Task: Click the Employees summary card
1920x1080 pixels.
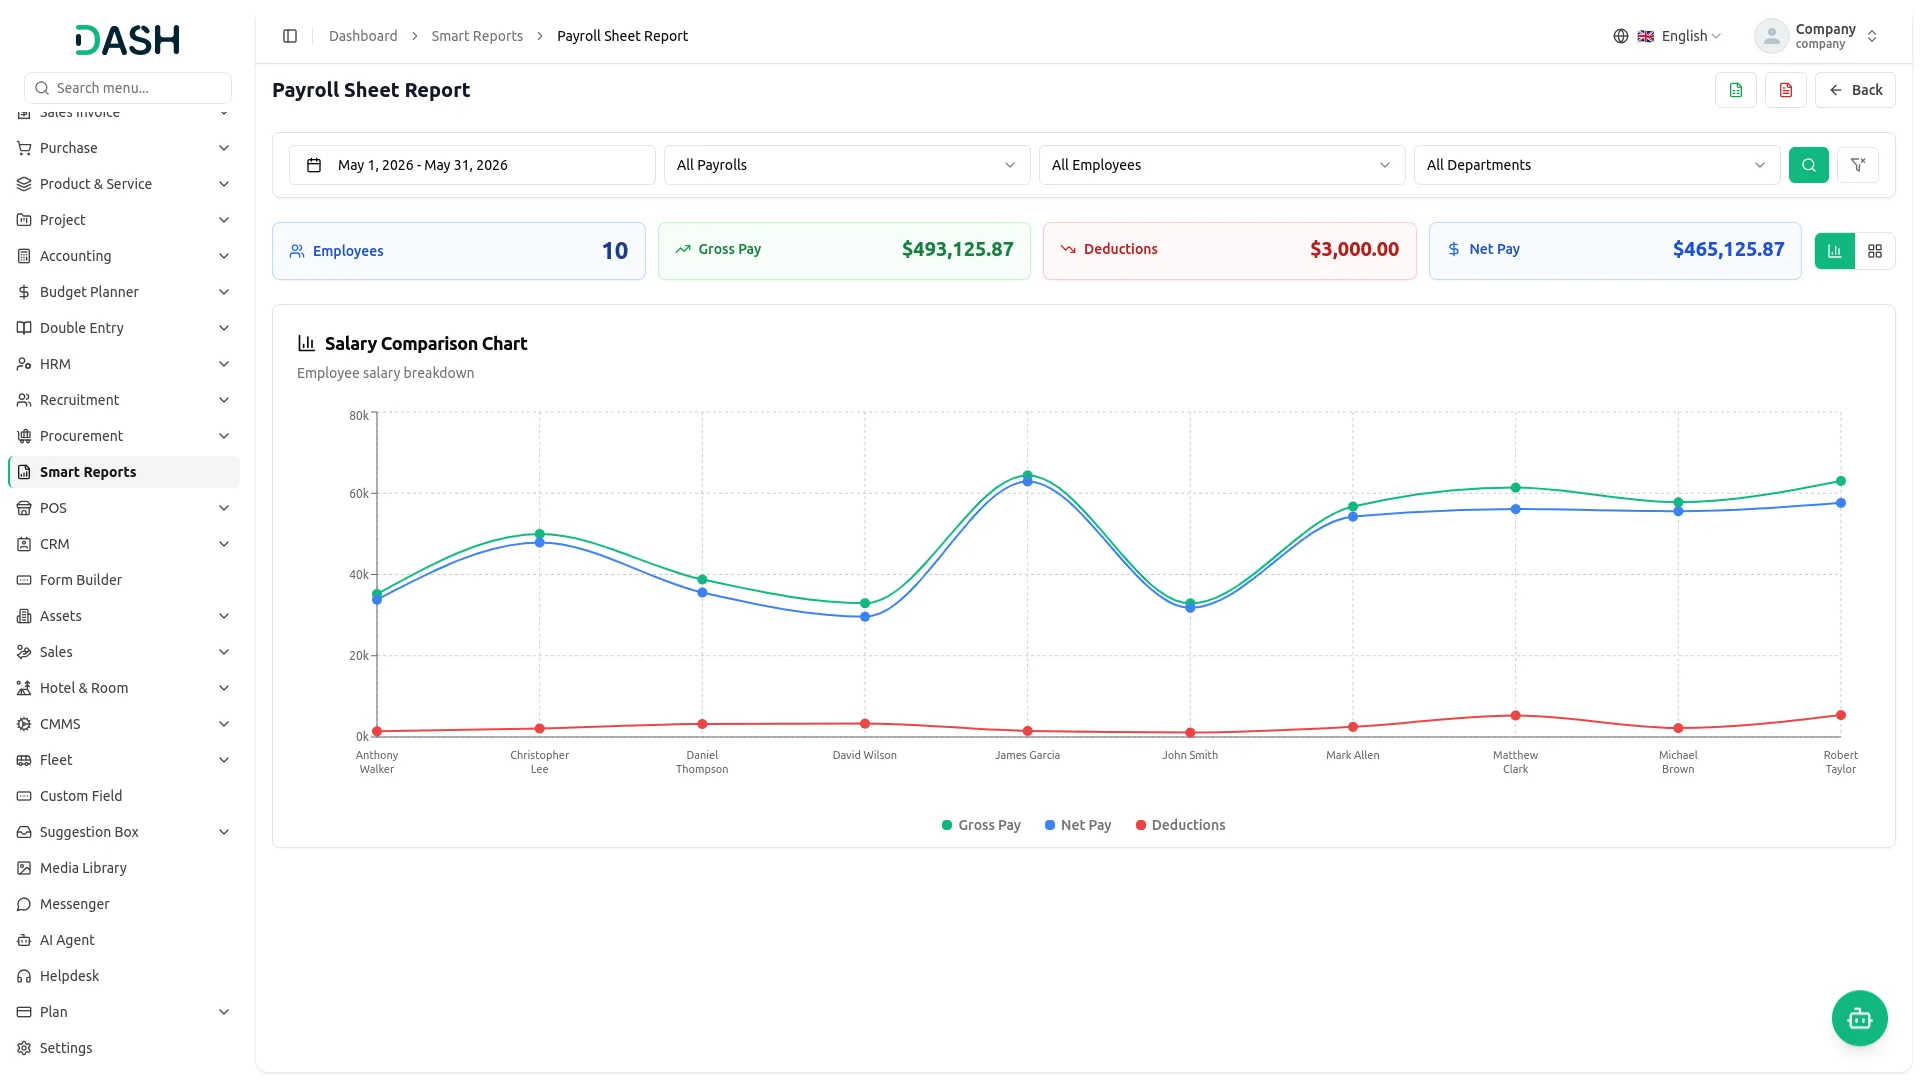Action: click(x=459, y=251)
